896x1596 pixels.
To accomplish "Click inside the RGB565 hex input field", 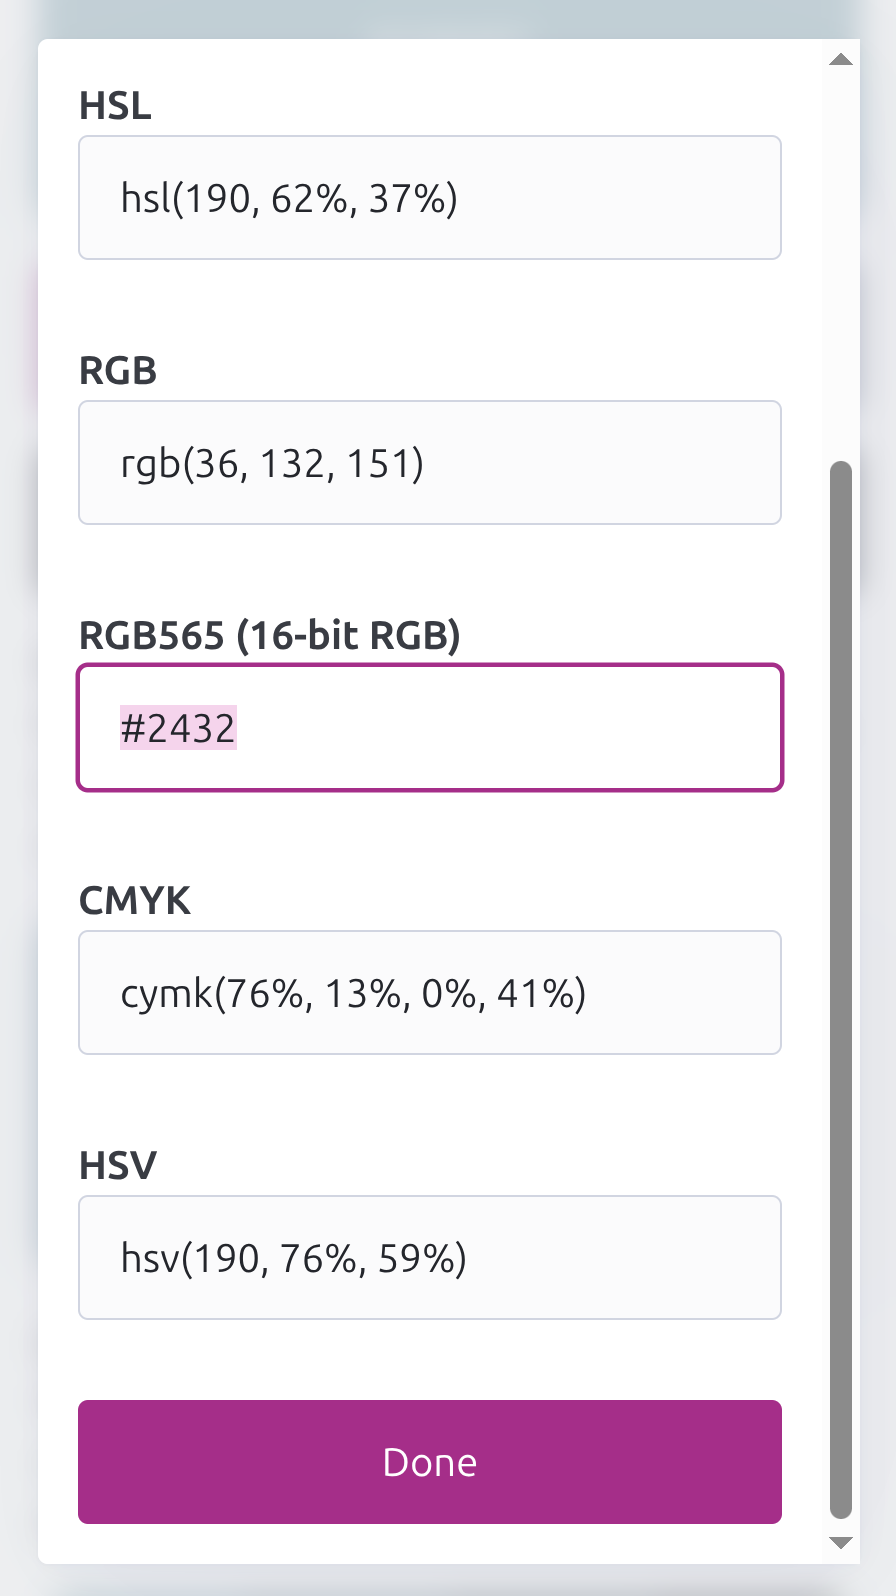I will (500, 728).
